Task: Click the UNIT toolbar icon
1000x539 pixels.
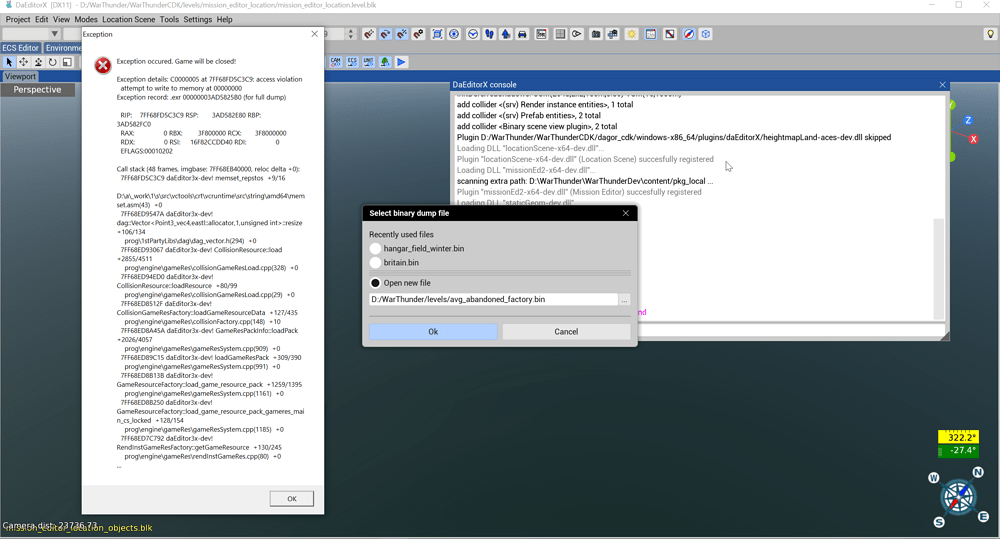Action: tap(369, 62)
